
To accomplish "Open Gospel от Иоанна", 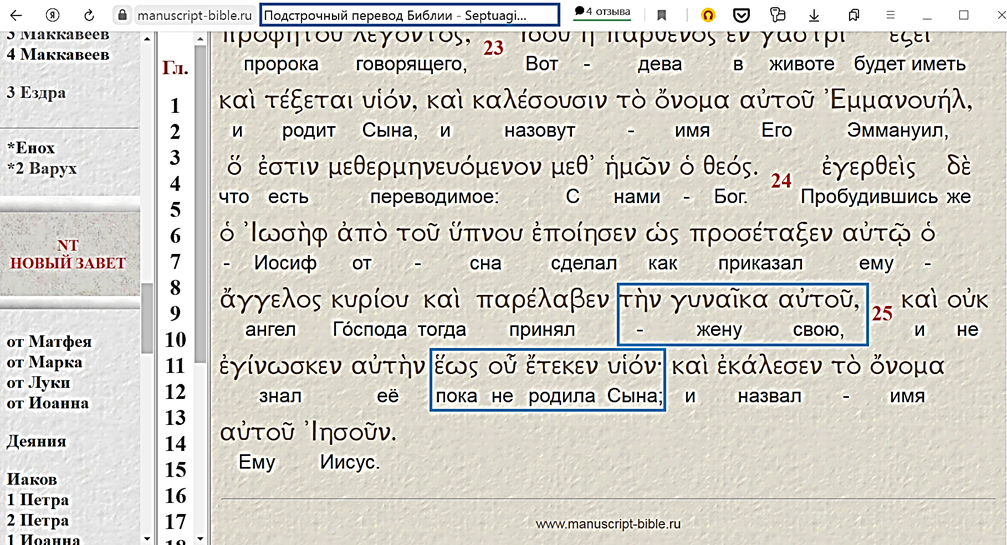I will [48, 403].
